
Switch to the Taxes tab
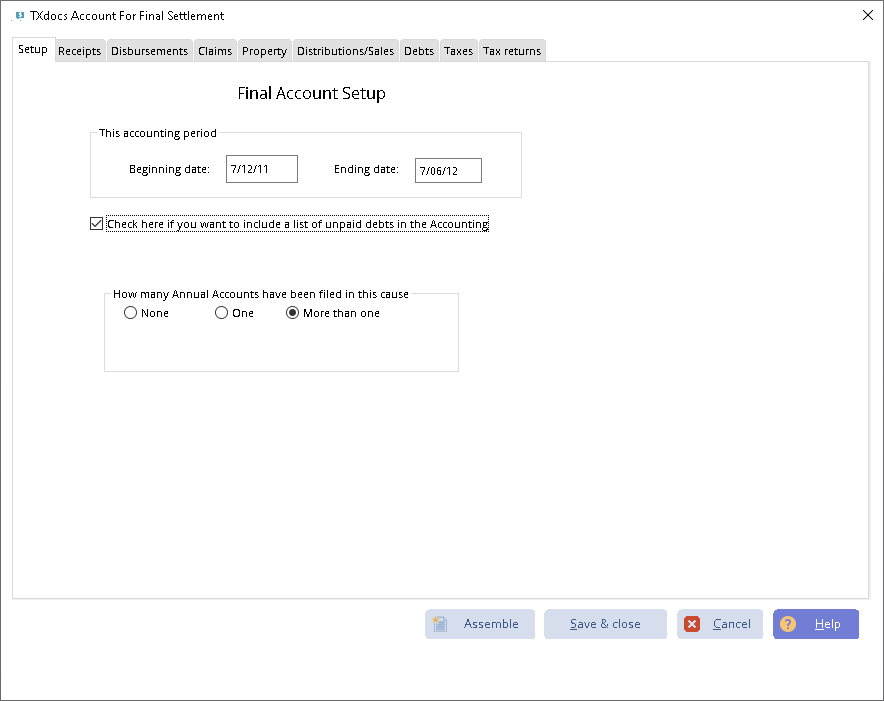[x=457, y=50]
